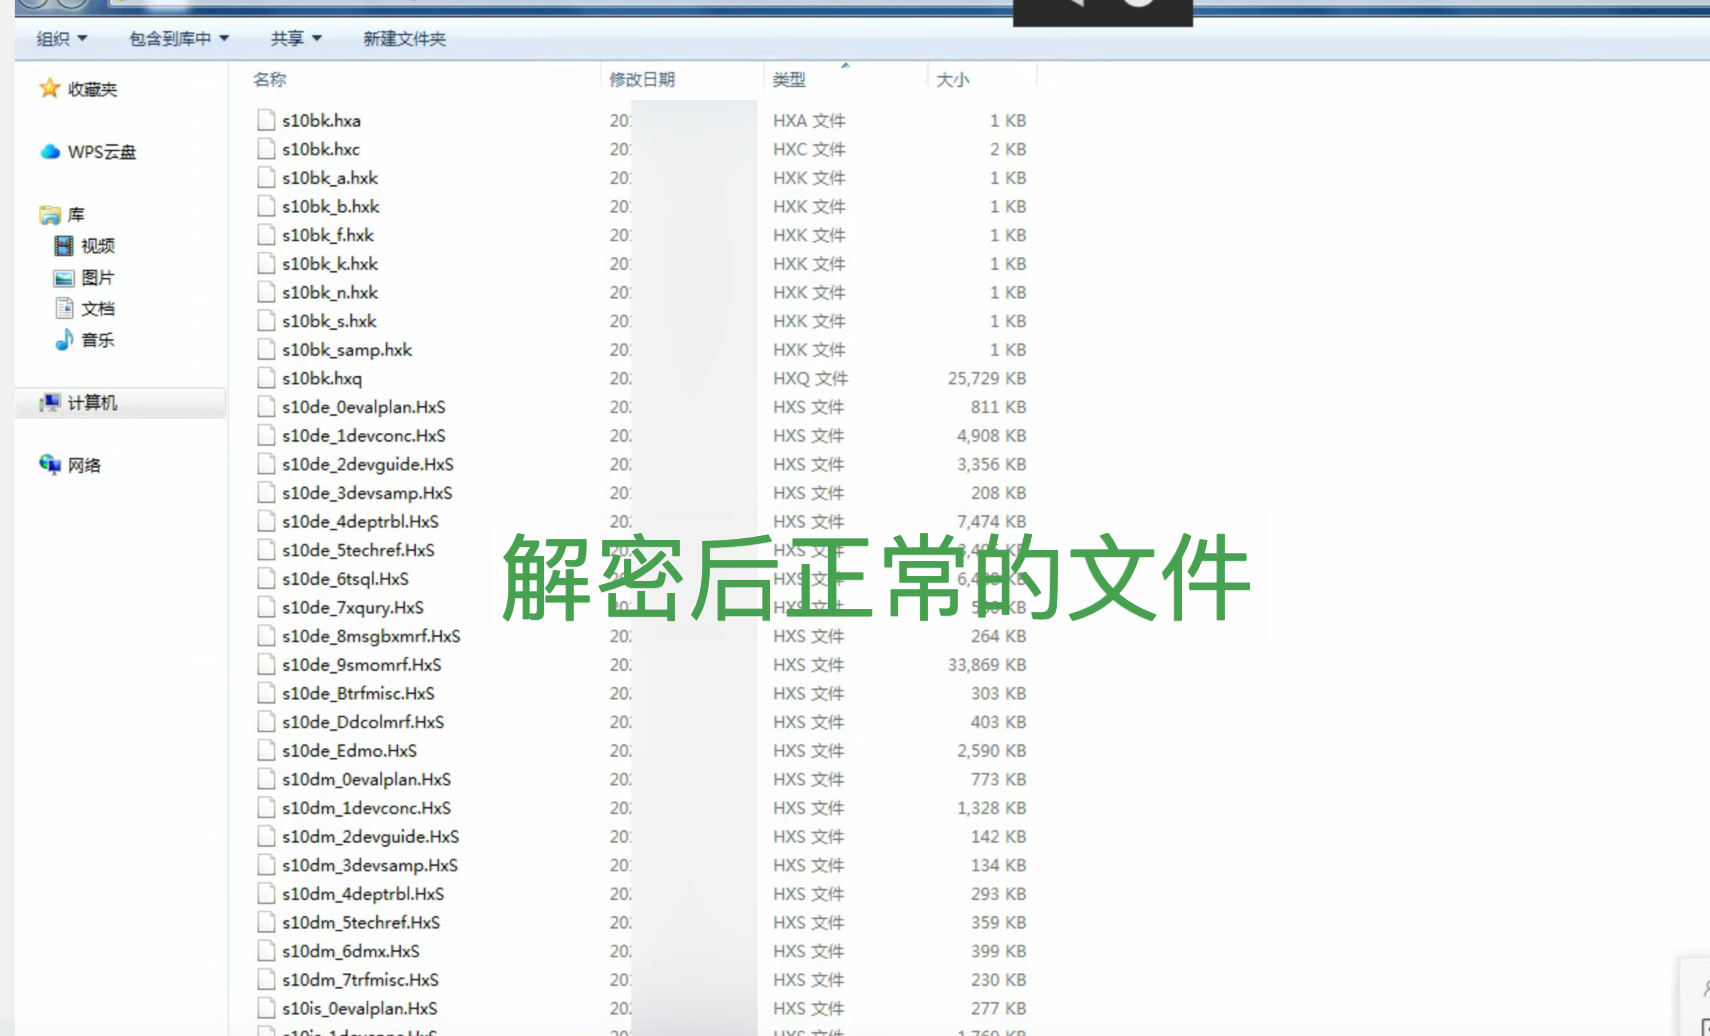The image size is (1710, 1036).
Task: Select file name s10dm_7trfmisc.HxS
Action: point(360,980)
